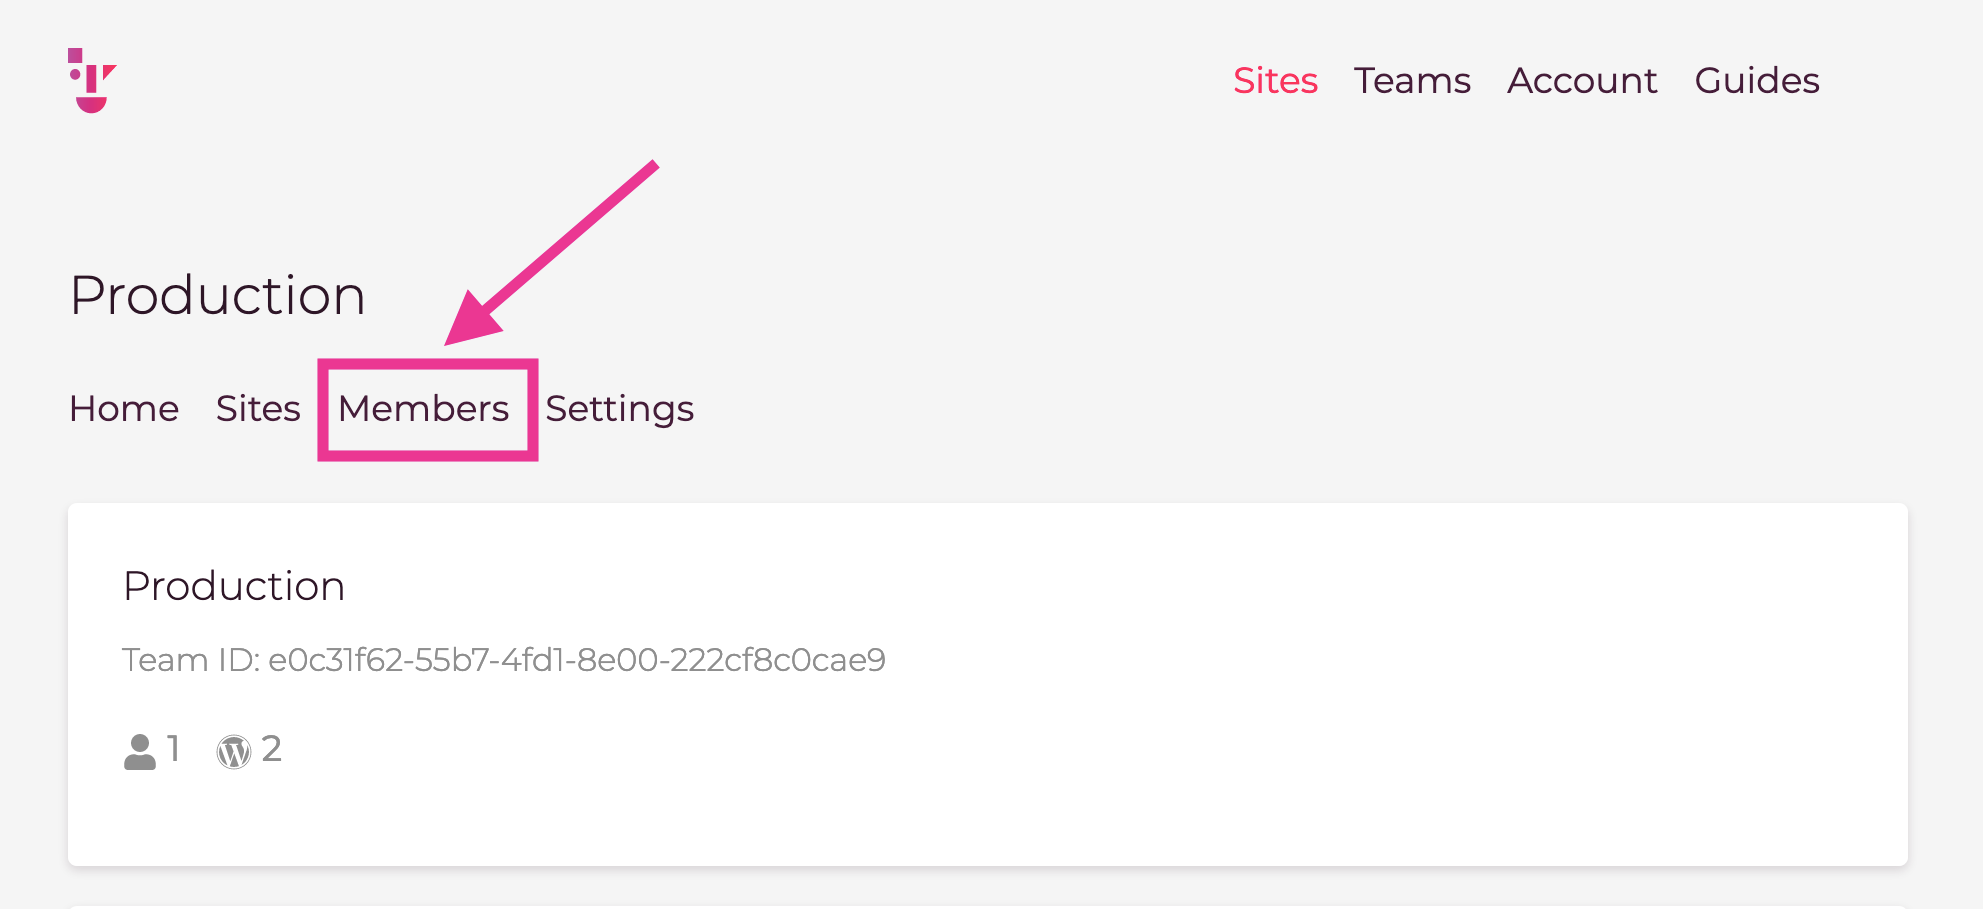This screenshot has height=909, width=1983.
Task: Select the Team ID text
Action: coord(504,660)
